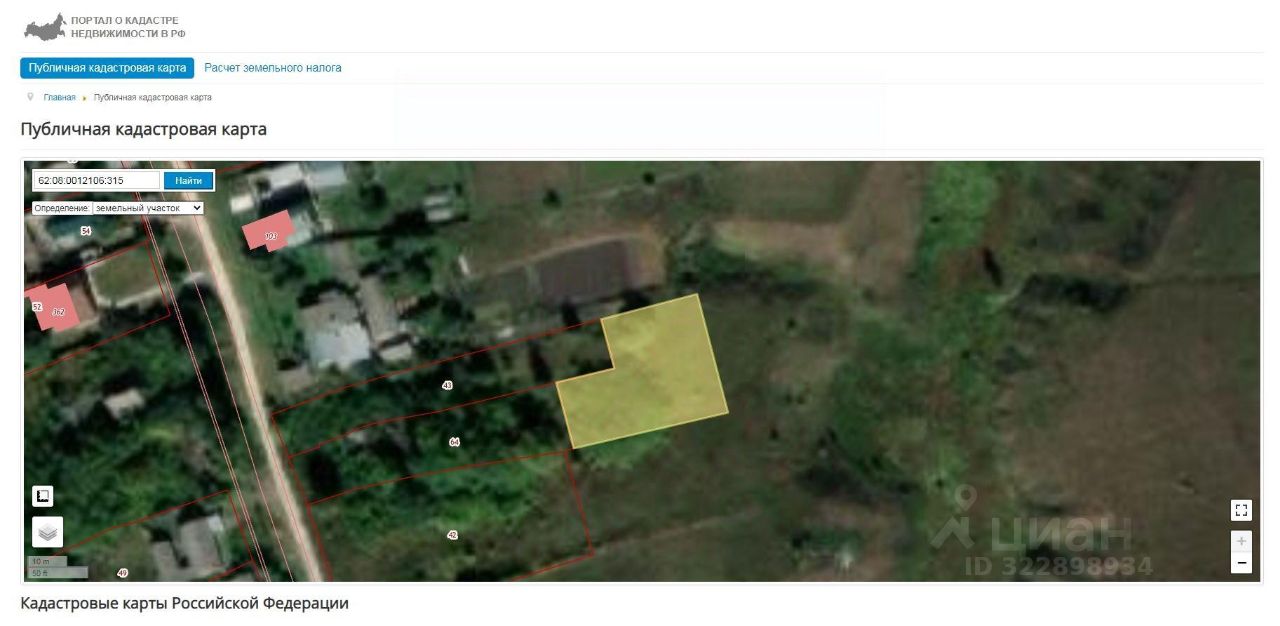
Task: Select the Публичная кадастровая карта tab
Action: click(x=107, y=68)
